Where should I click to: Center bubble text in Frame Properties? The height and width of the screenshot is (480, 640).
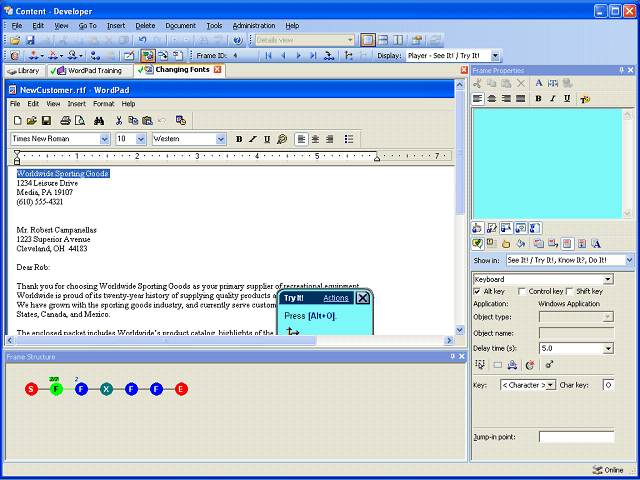[x=492, y=99]
